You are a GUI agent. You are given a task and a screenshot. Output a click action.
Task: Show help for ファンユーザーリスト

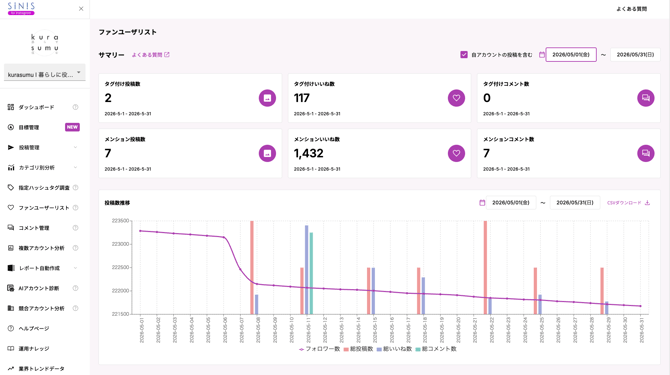(75, 208)
